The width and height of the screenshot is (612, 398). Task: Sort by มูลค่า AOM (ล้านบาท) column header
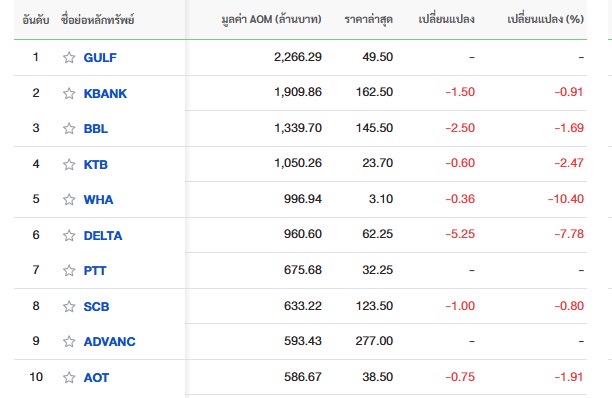[x=271, y=19]
